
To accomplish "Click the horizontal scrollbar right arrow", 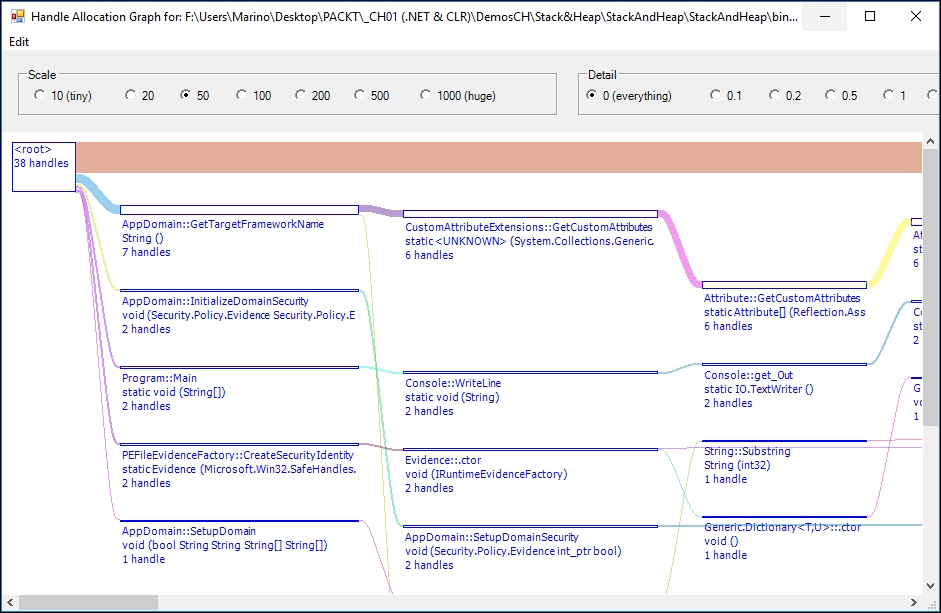I will (914, 602).
